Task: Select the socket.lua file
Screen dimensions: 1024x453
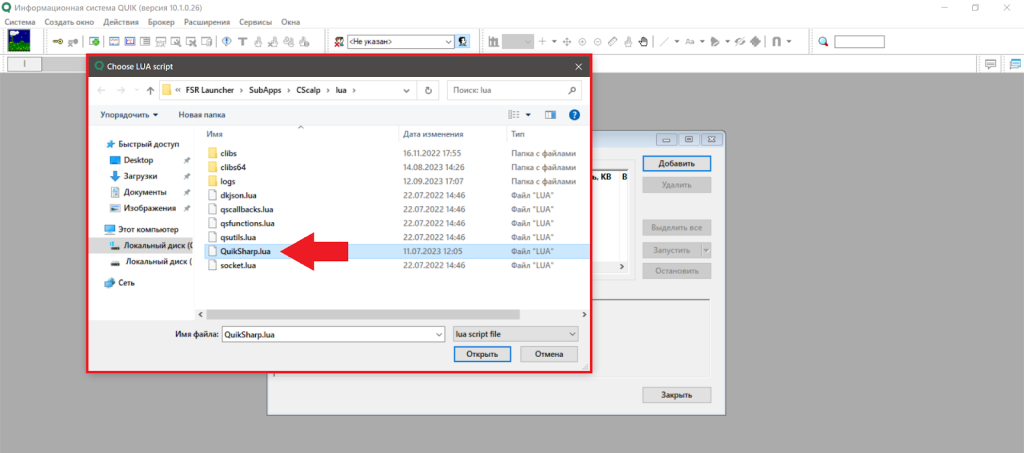Action: click(238, 266)
